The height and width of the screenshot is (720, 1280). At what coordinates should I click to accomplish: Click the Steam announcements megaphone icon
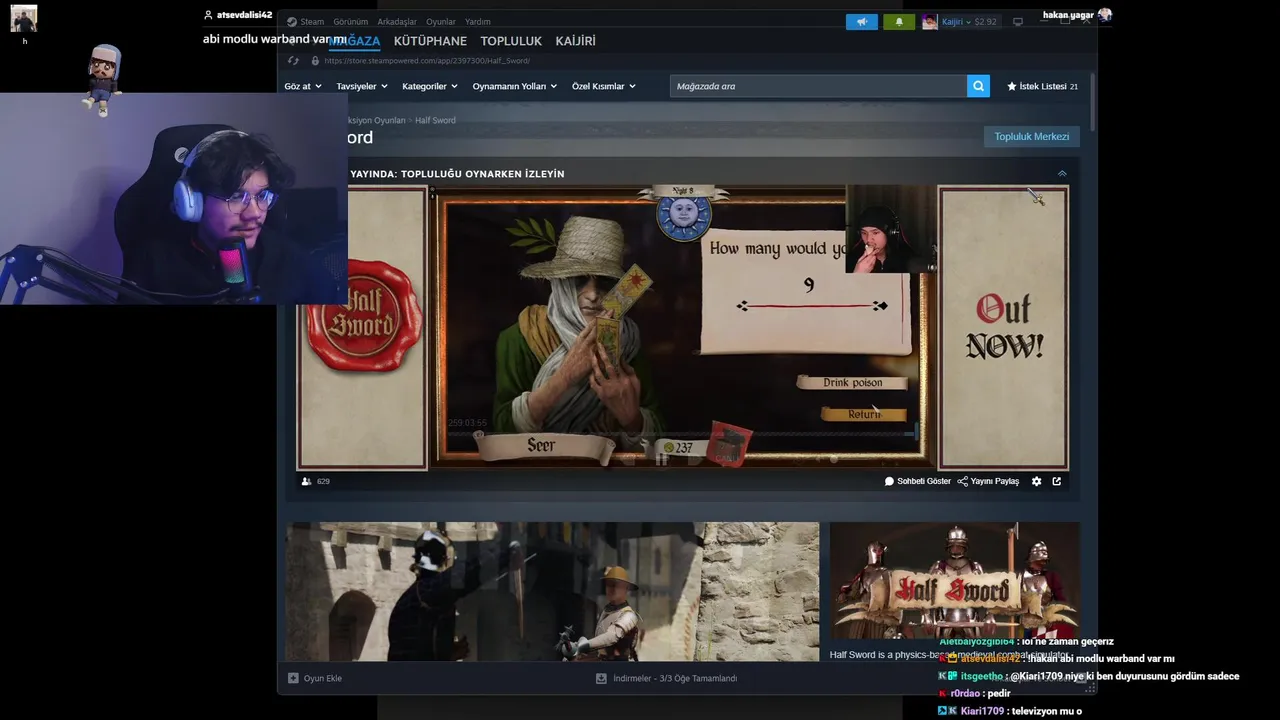861,21
